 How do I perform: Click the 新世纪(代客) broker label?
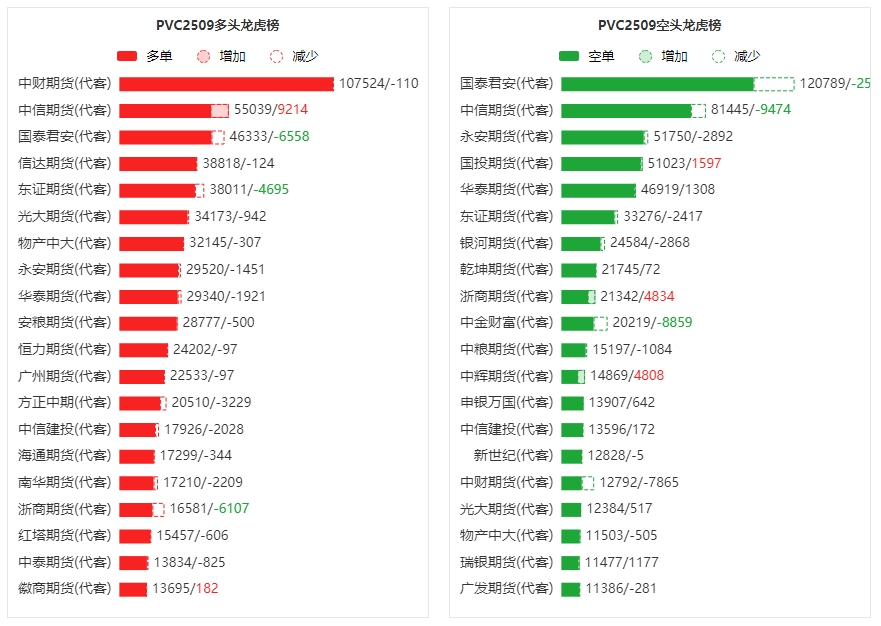[x=513, y=456]
